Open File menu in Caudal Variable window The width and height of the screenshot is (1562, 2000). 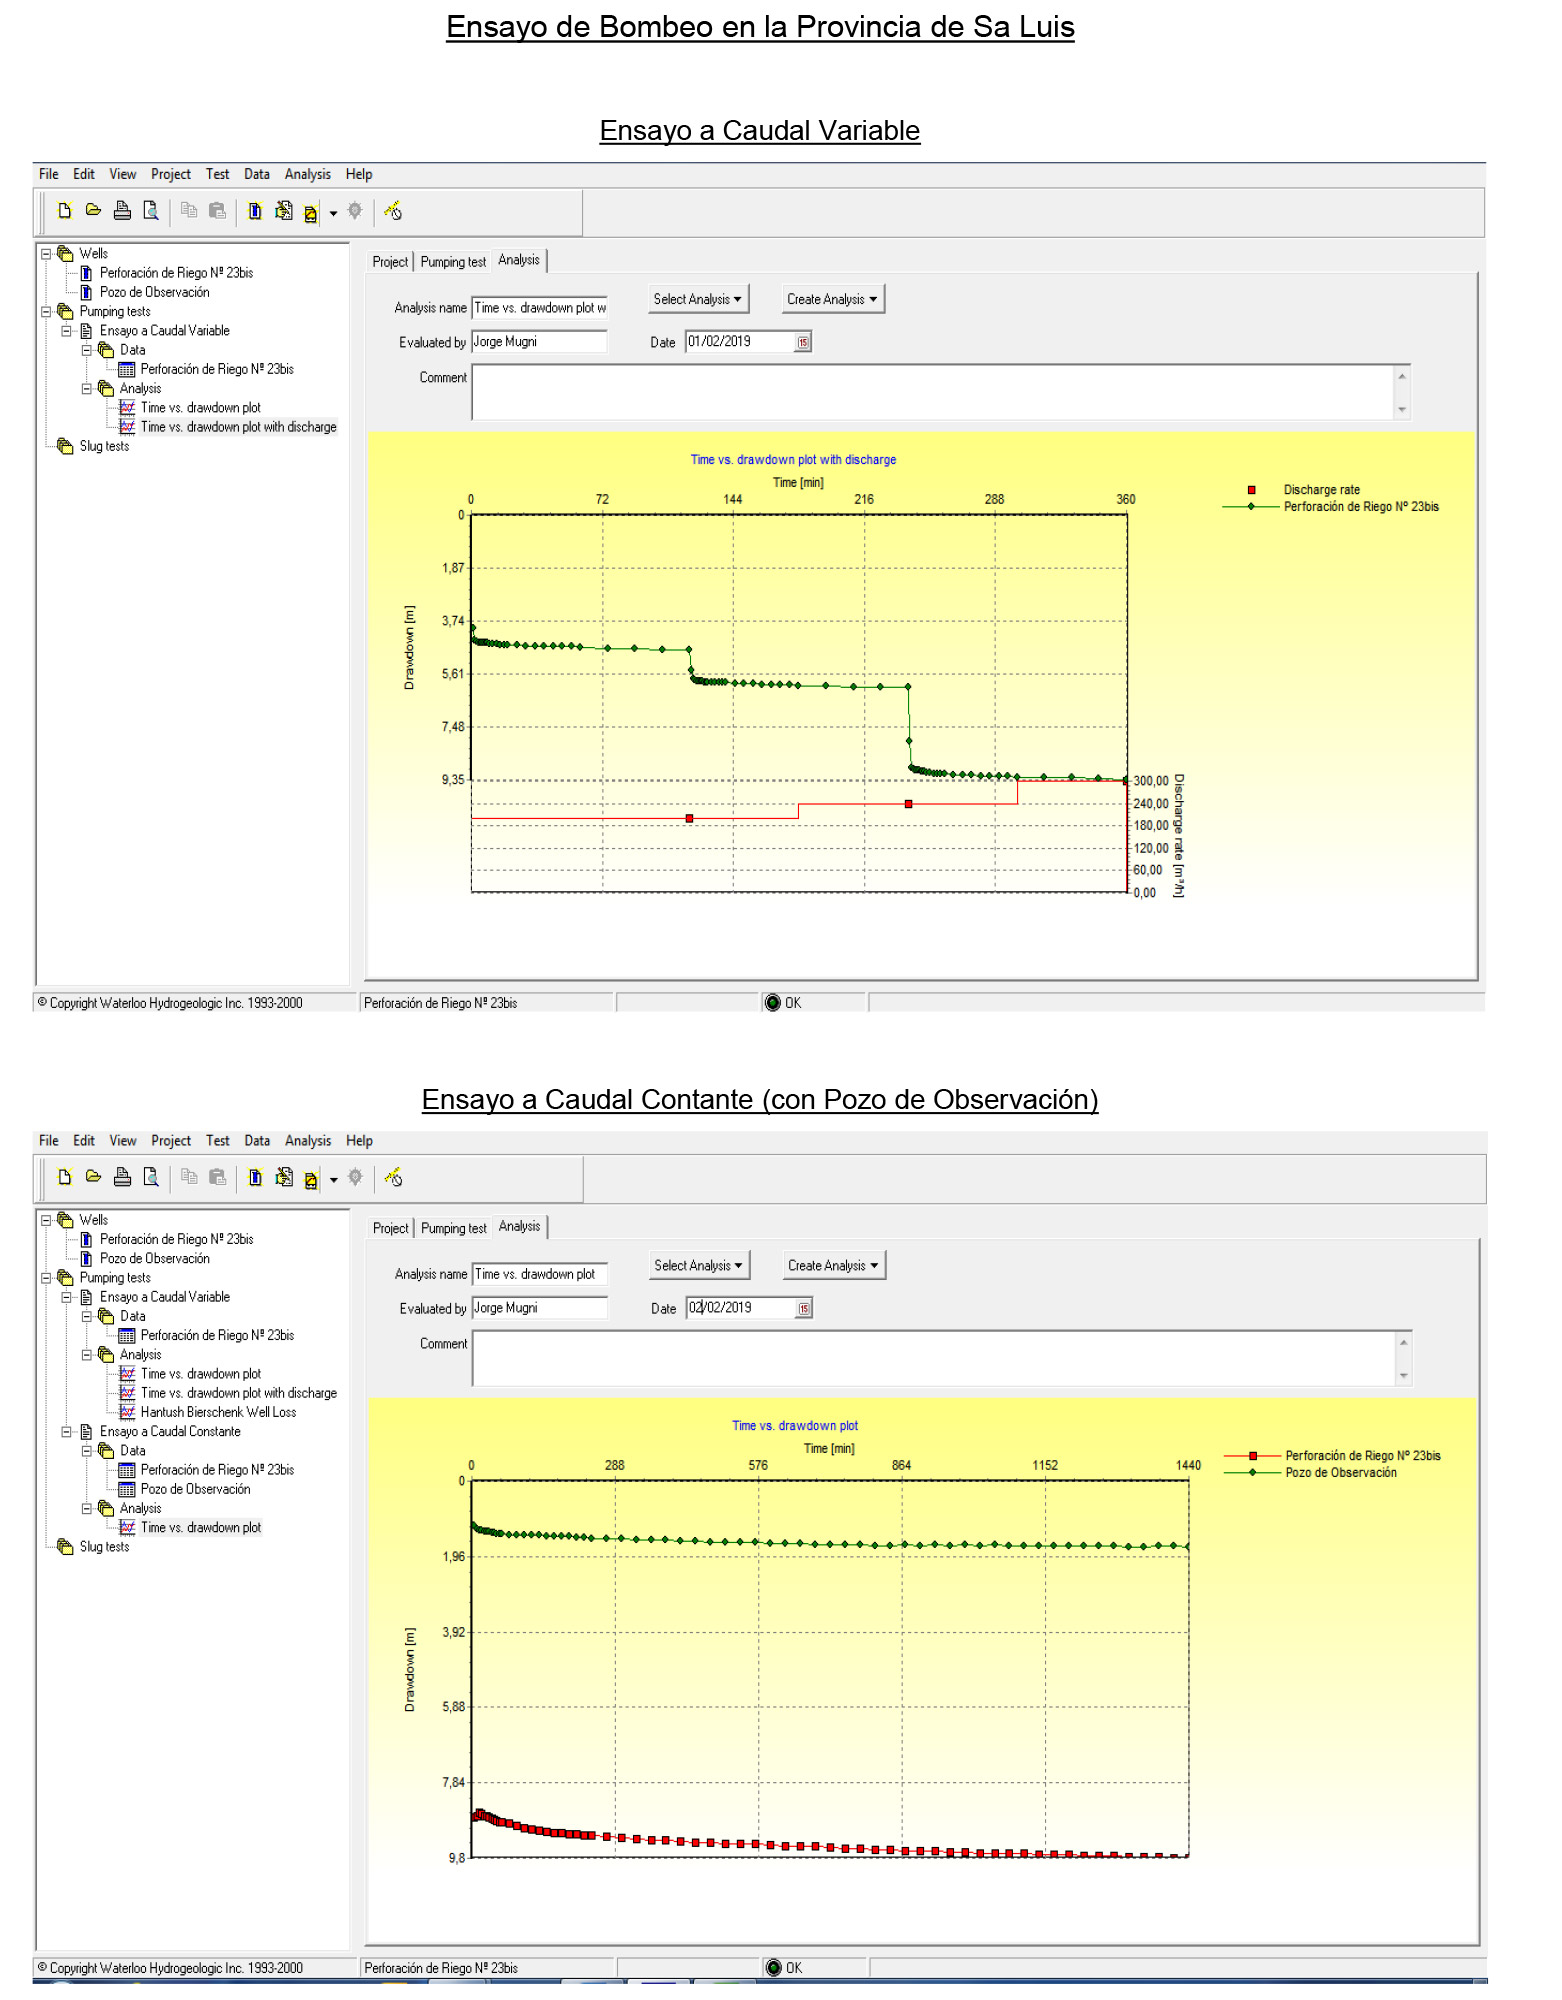point(49,174)
